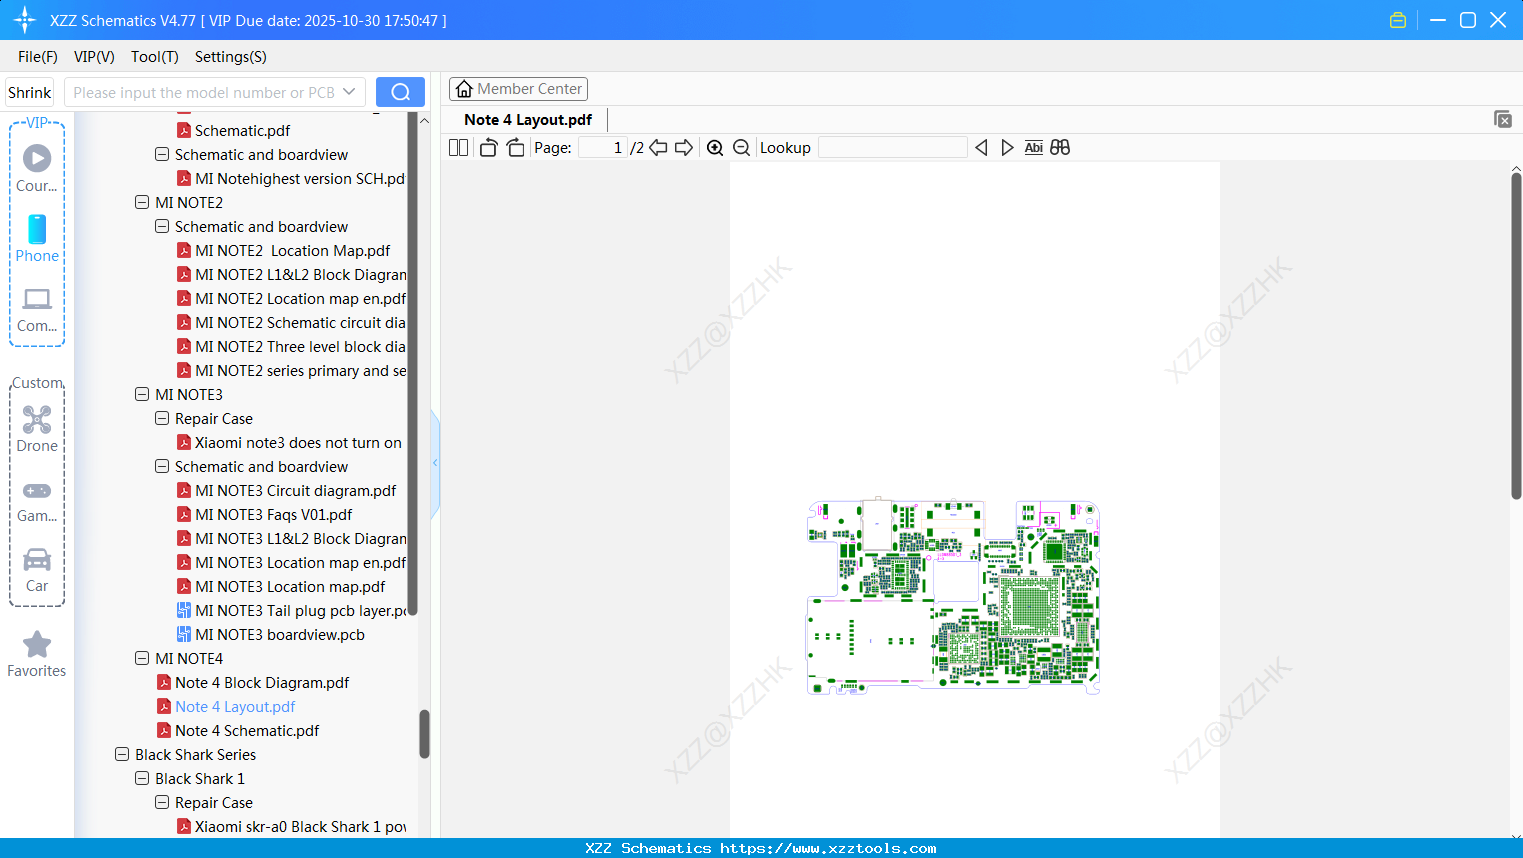Open the Courses section in sidebar

click(x=37, y=168)
